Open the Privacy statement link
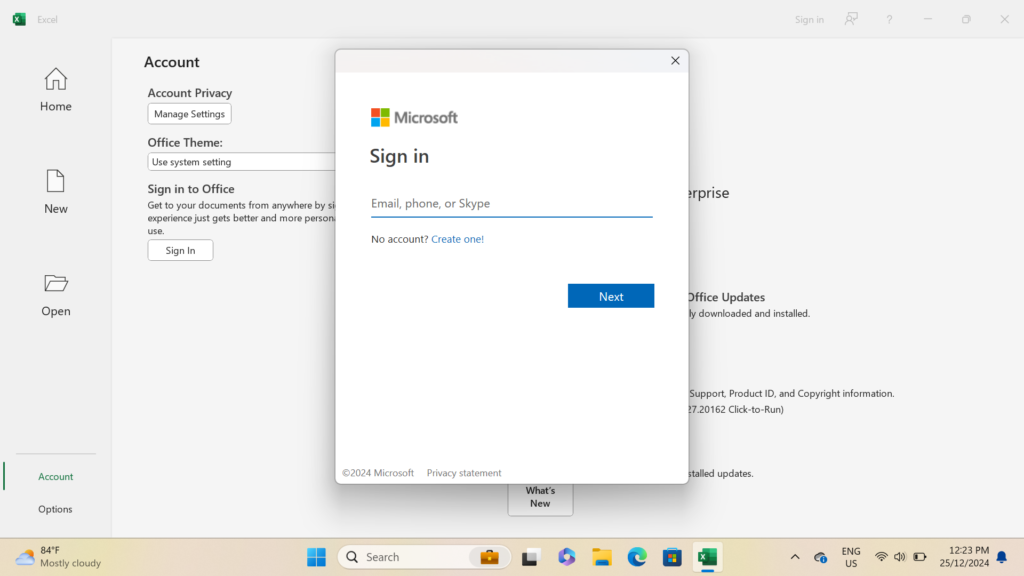The image size is (1024, 576). 464,473
